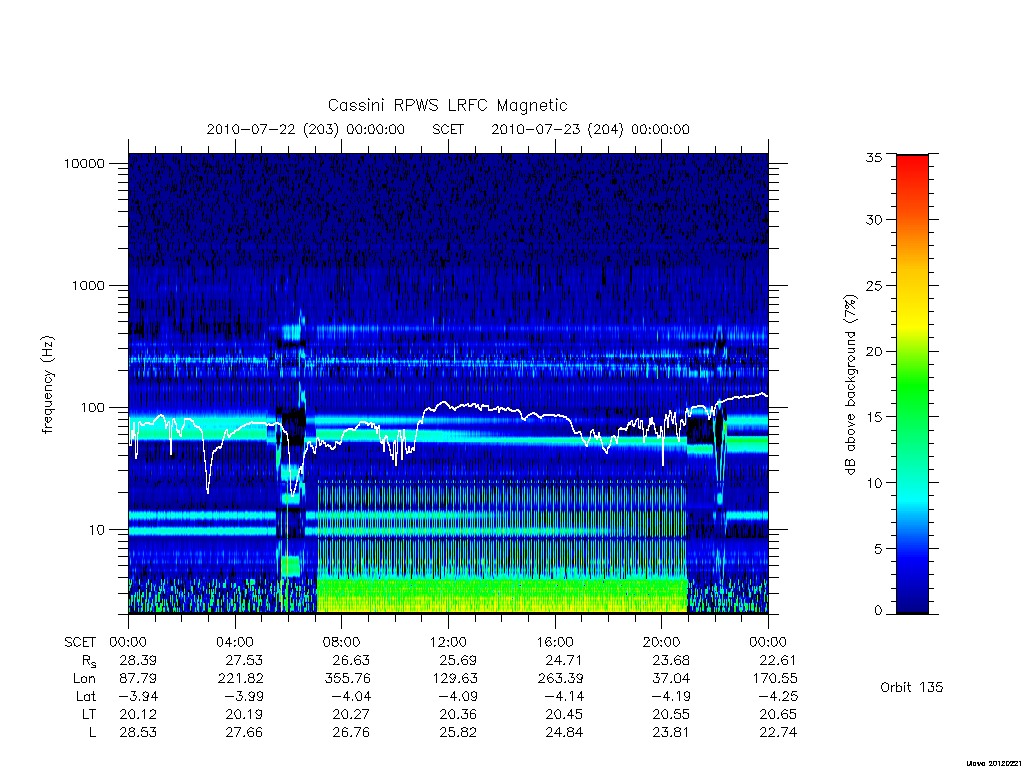Click the LT value "20.27"
This screenshot has width=1024, height=768.
click(x=351, y=714)
